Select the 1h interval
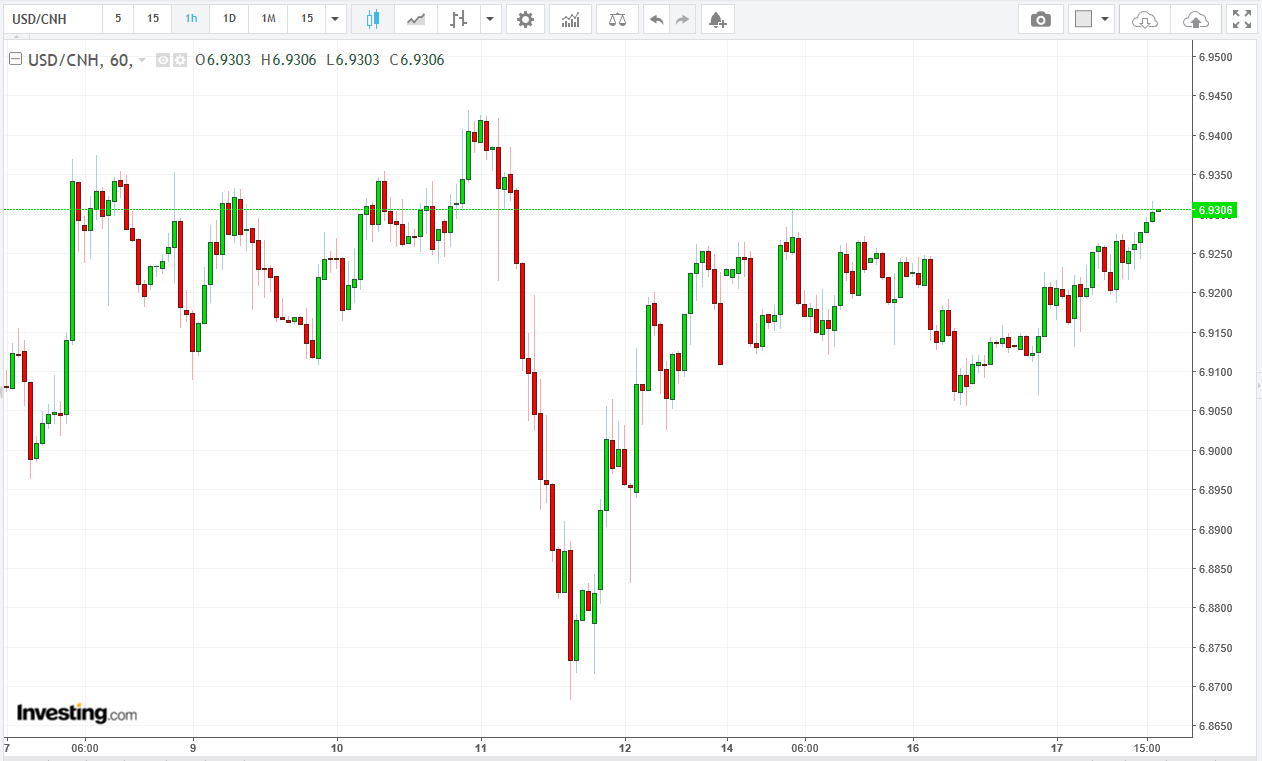1262x761 pixels. (191, 19)
